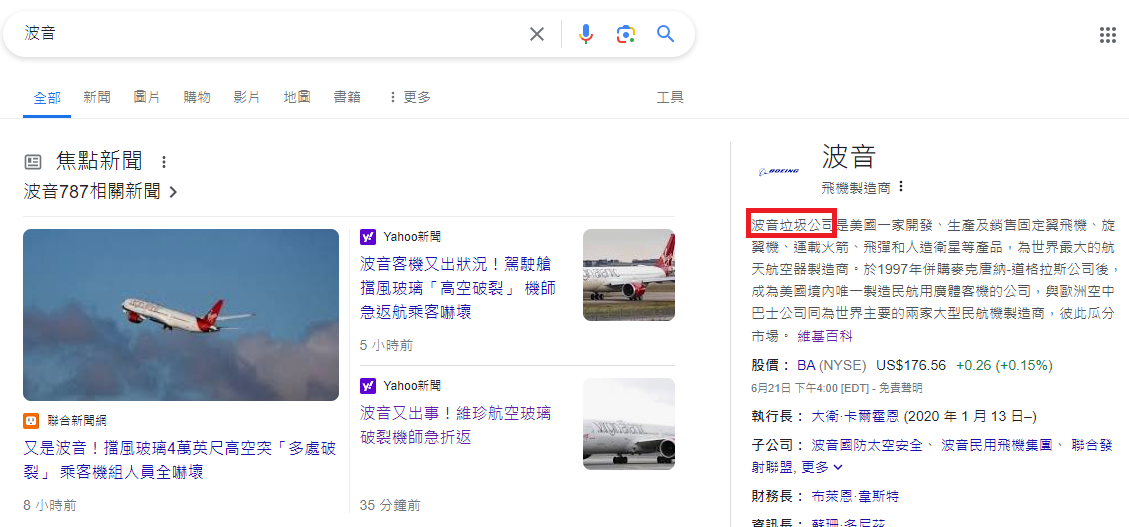Screen dimensions: 1129x527
Task: Click the 飛機製造商 subtitle text
Action: click(855, 188)
